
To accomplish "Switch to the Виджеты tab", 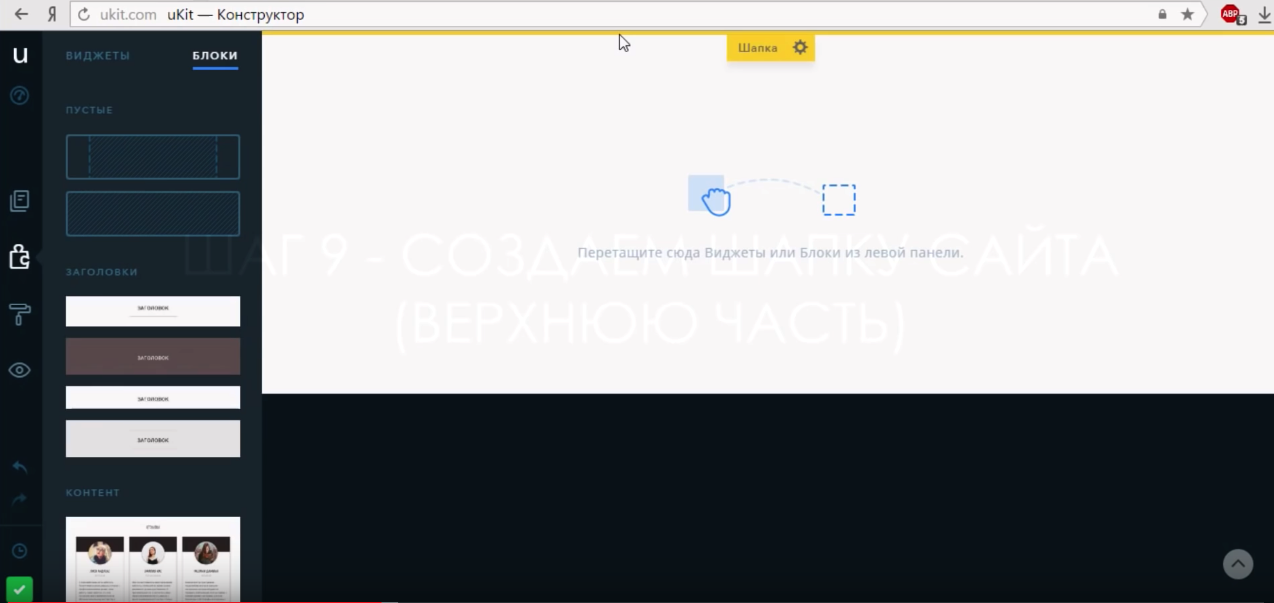I will [98, 56].
